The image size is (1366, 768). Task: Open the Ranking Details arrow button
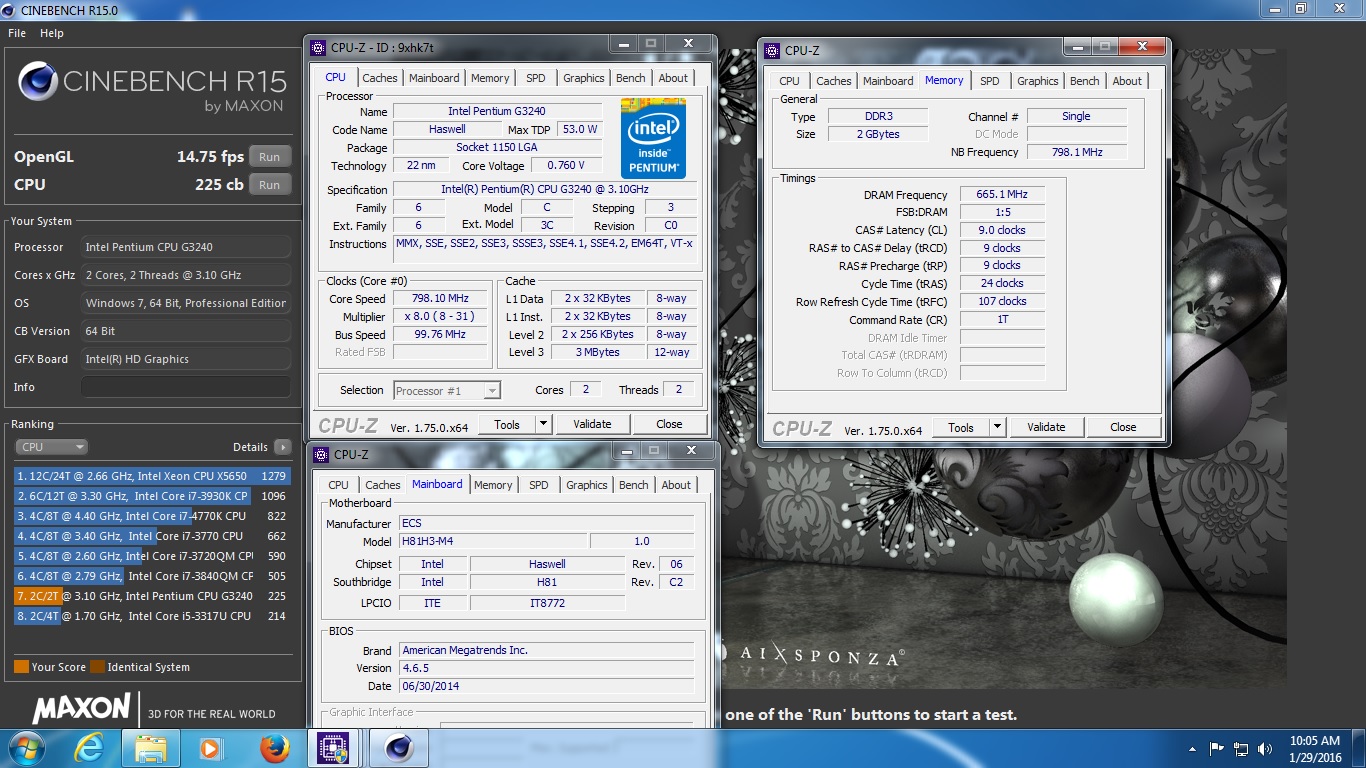(x=283, y=447)
